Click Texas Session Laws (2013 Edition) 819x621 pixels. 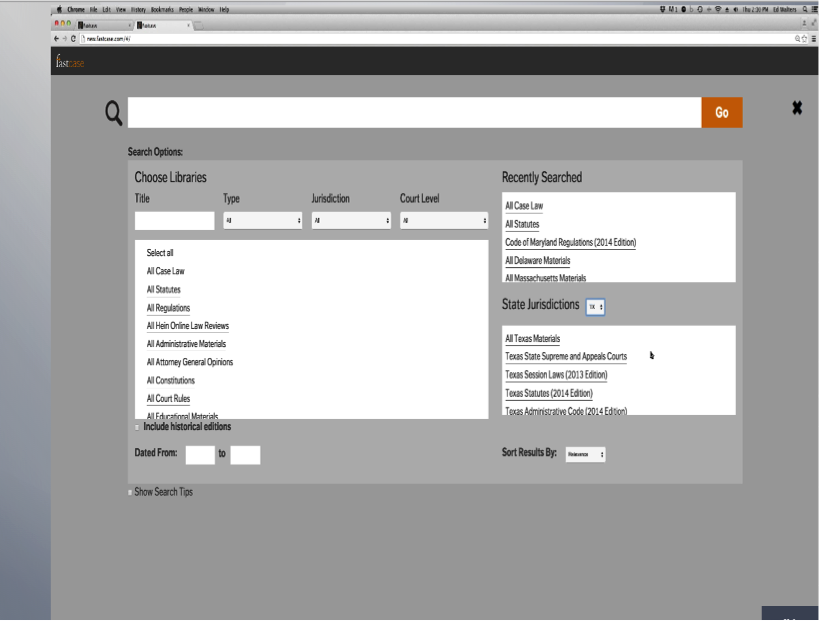556,374
